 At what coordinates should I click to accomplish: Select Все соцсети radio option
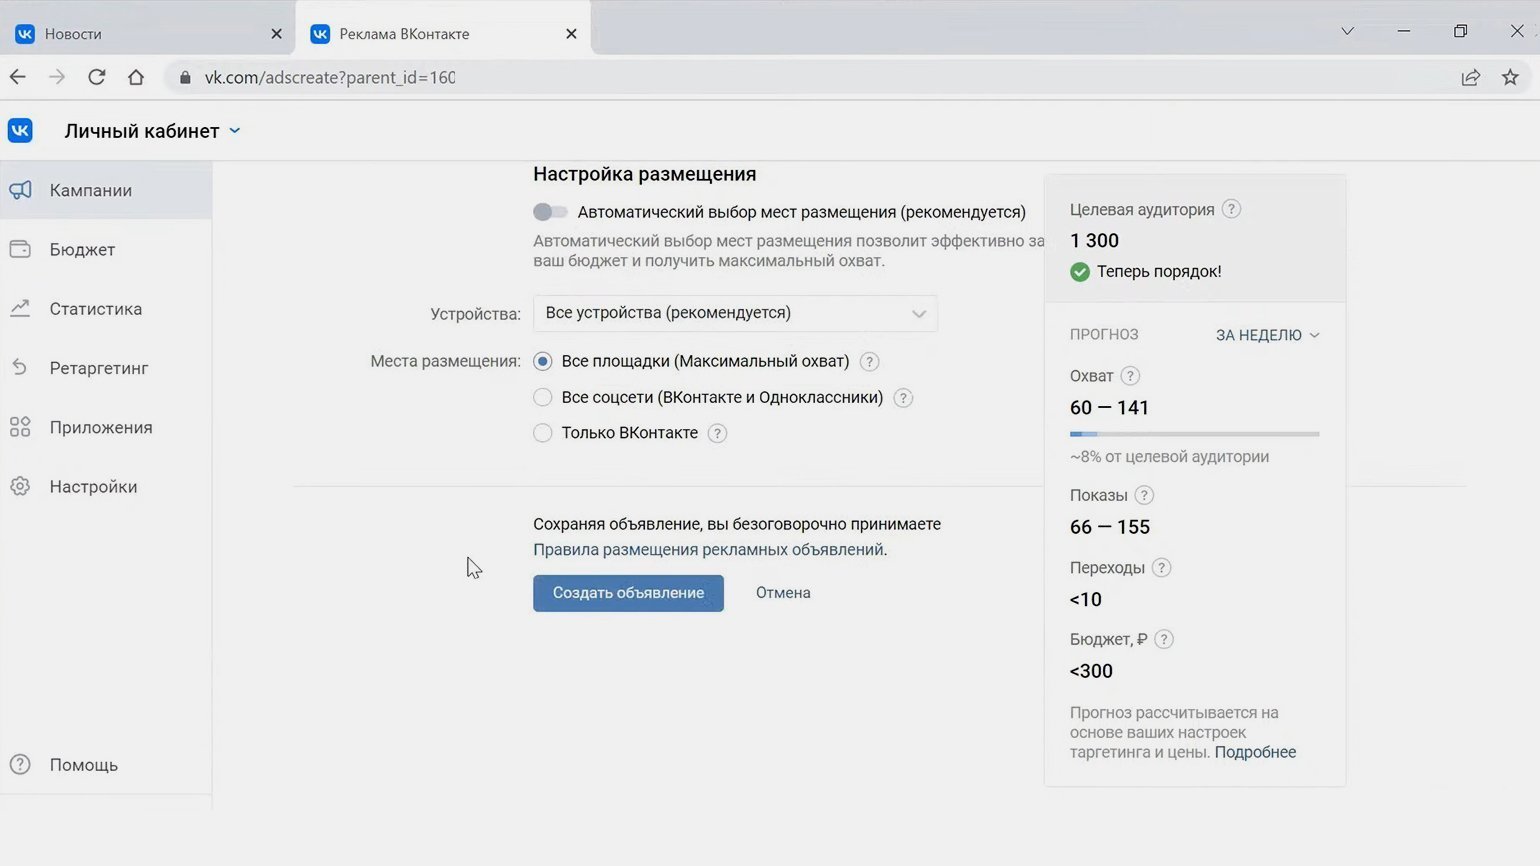(543, 397)
